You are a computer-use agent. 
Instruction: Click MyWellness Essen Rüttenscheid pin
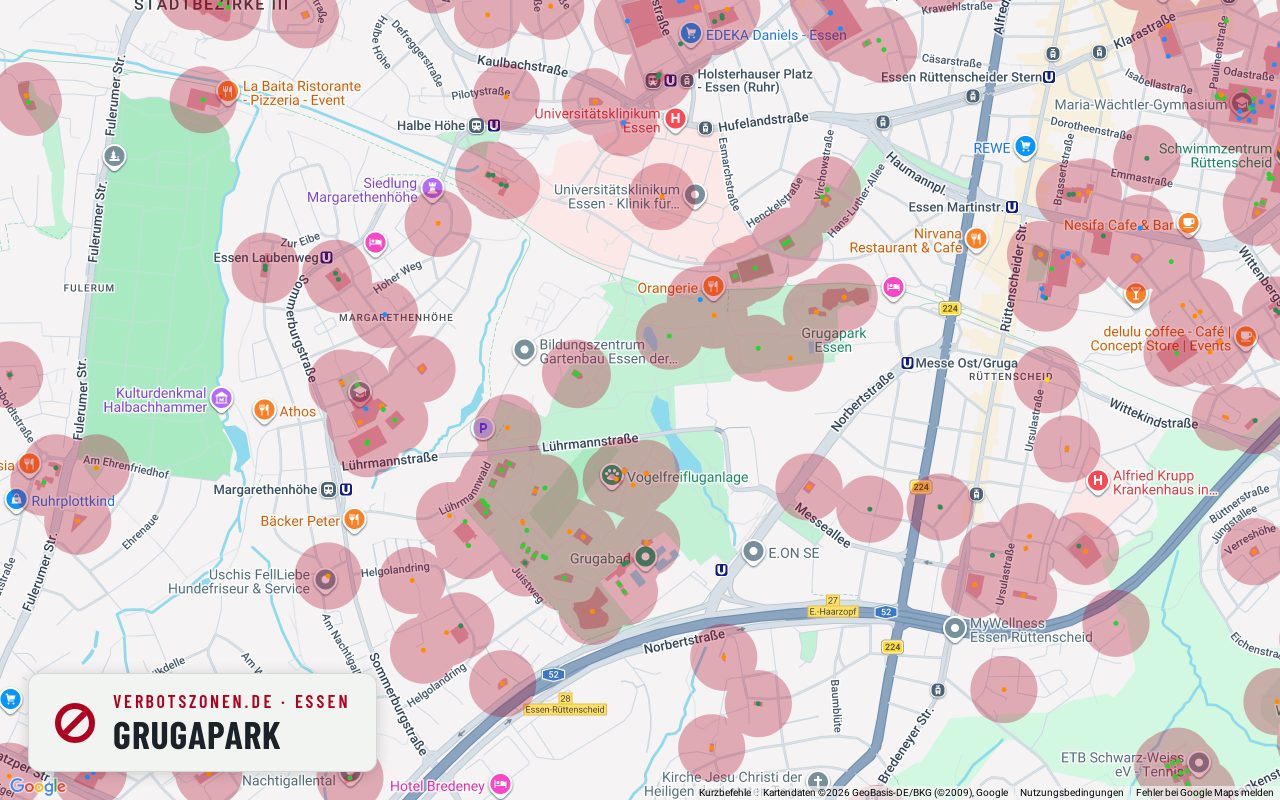tap(955, 628)
